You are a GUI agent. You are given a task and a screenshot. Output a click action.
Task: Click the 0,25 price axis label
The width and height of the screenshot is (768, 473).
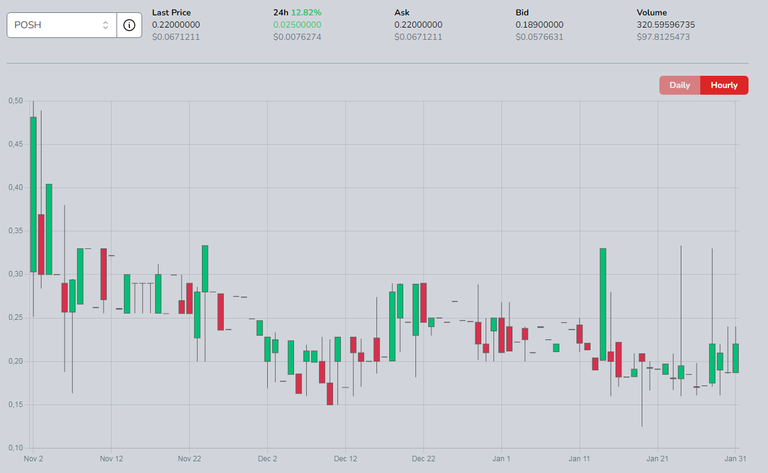pyautogui.click(x=16, y=318)
